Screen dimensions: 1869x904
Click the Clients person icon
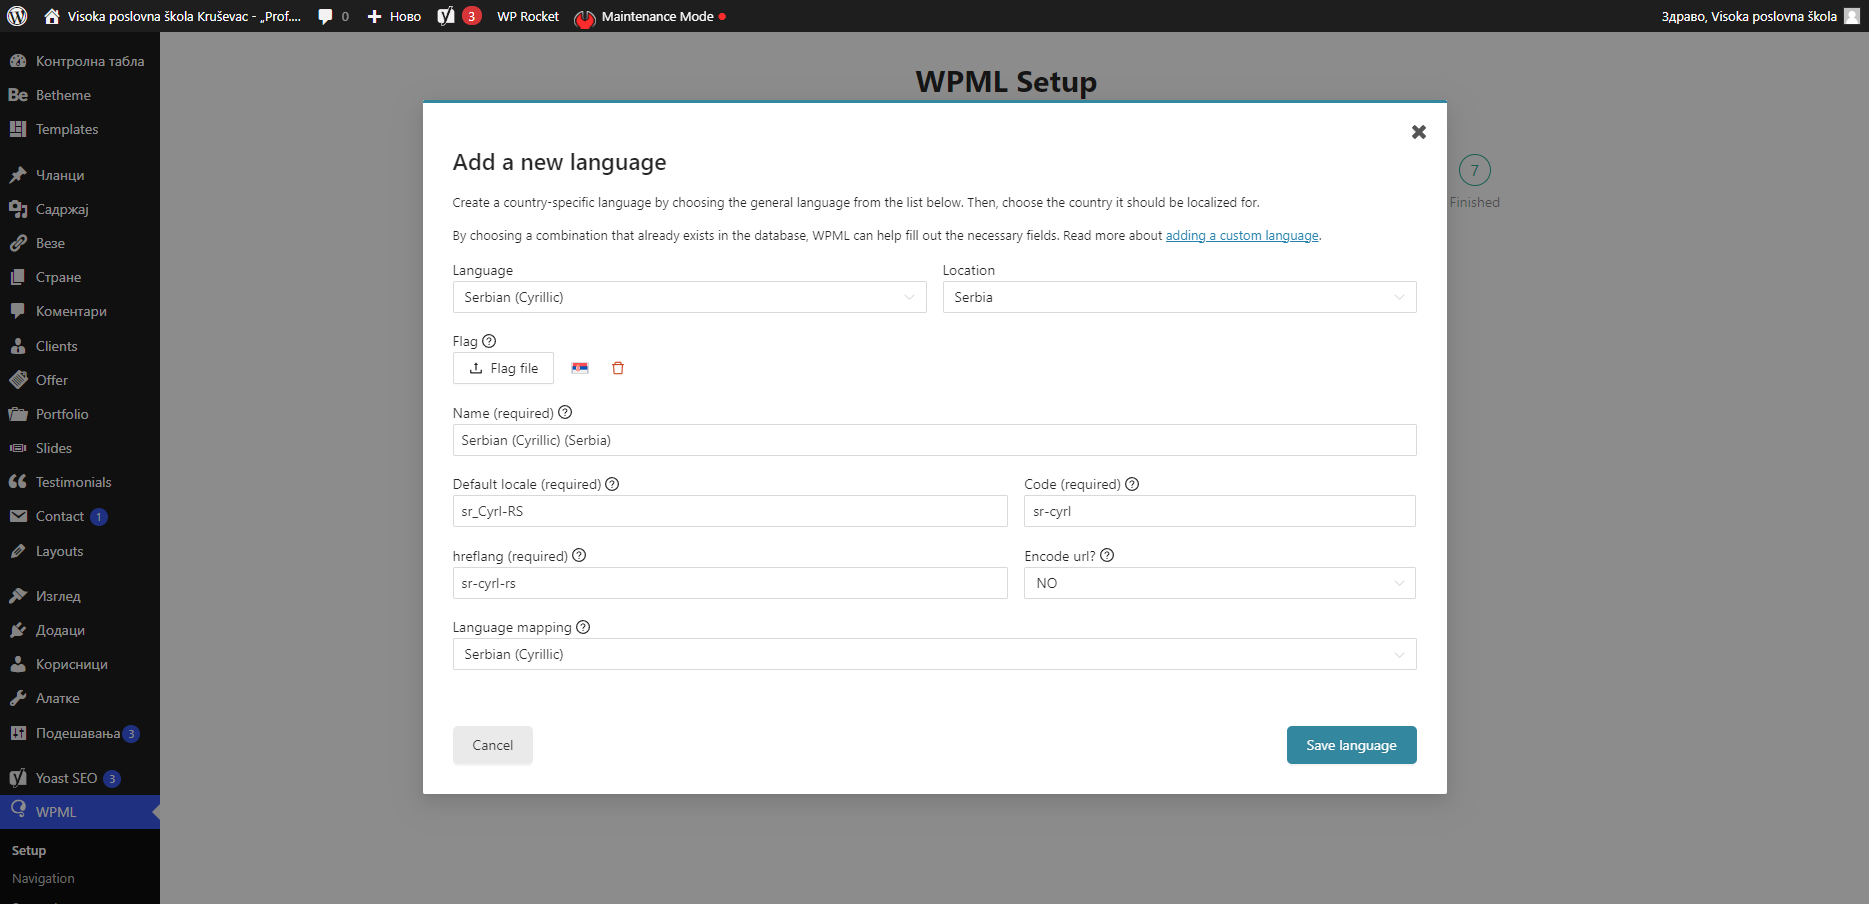[x=18, y=346]
